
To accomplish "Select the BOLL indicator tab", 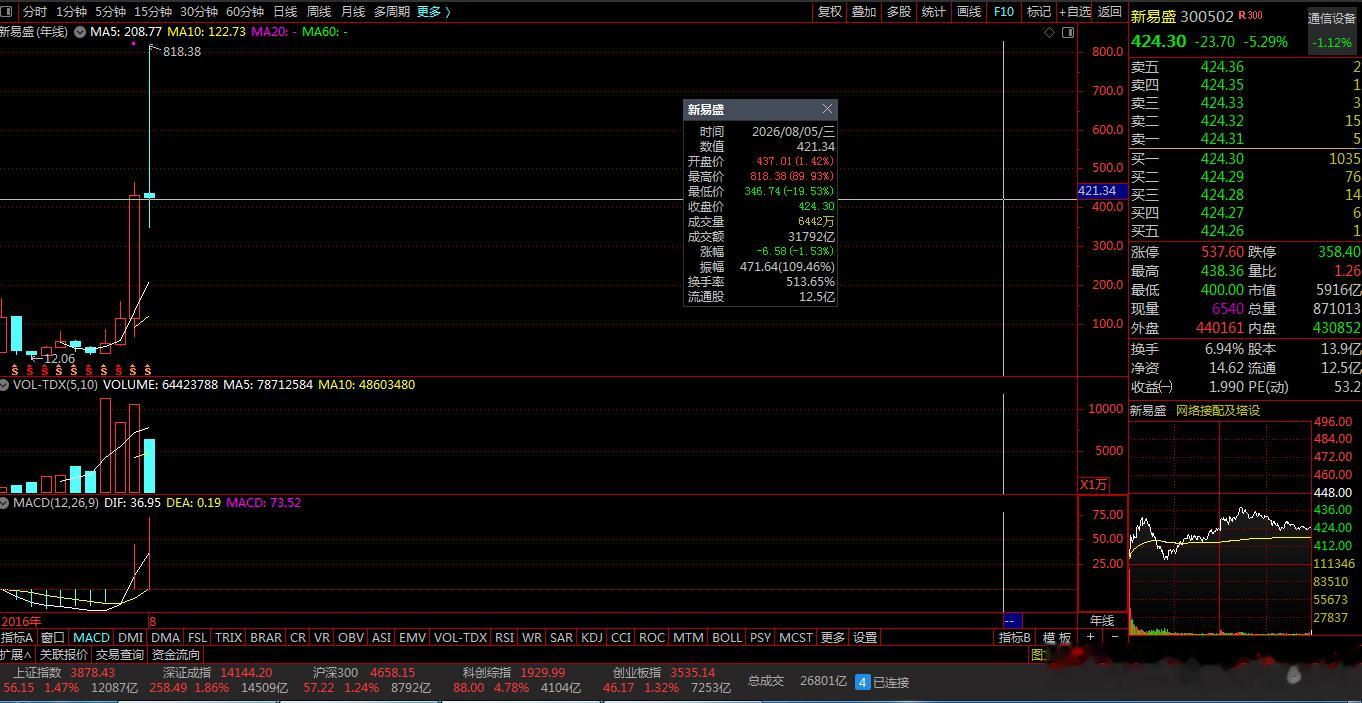I will (727, 637).
